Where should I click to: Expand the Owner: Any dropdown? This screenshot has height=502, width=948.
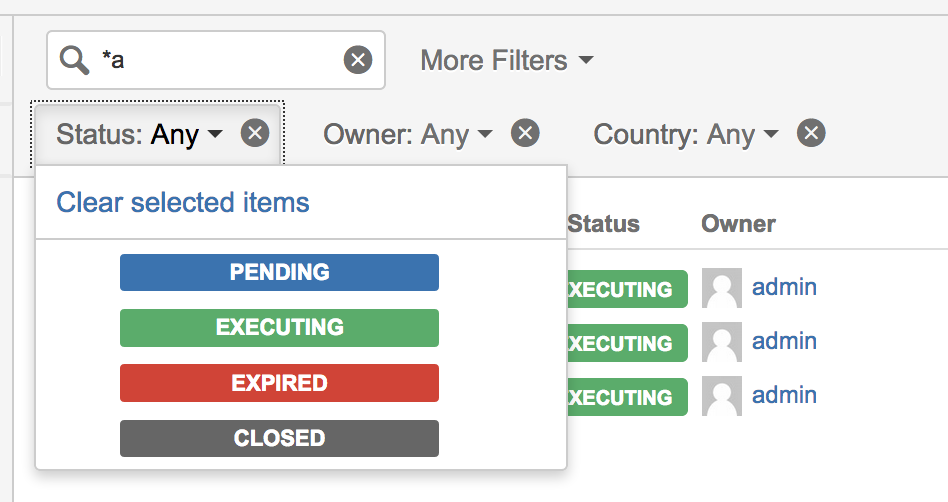[x=408, y=134]
